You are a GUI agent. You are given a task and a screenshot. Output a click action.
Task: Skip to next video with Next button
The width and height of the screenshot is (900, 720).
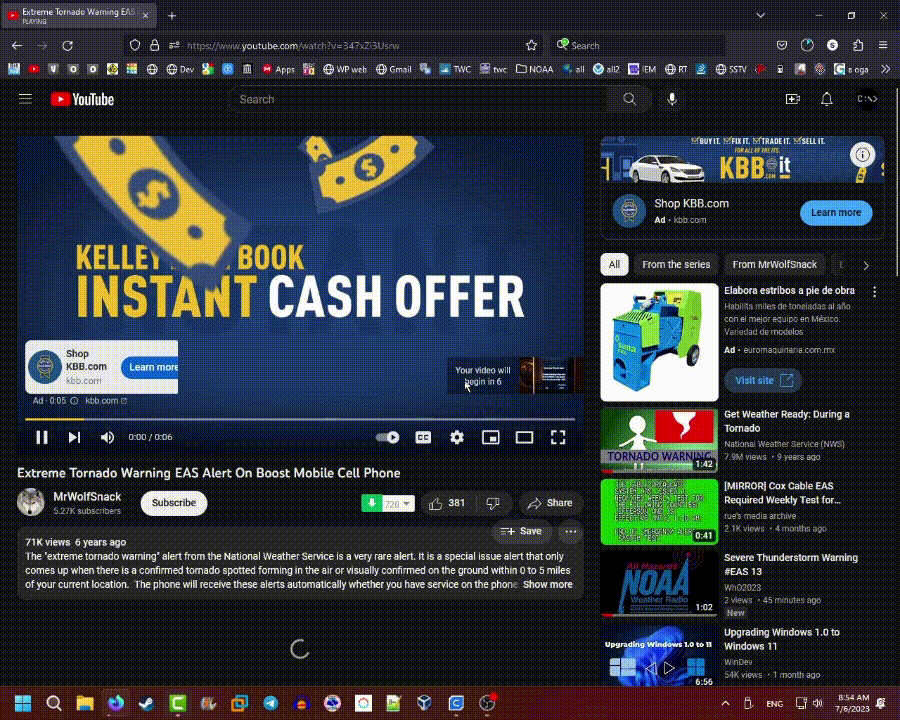75,438
